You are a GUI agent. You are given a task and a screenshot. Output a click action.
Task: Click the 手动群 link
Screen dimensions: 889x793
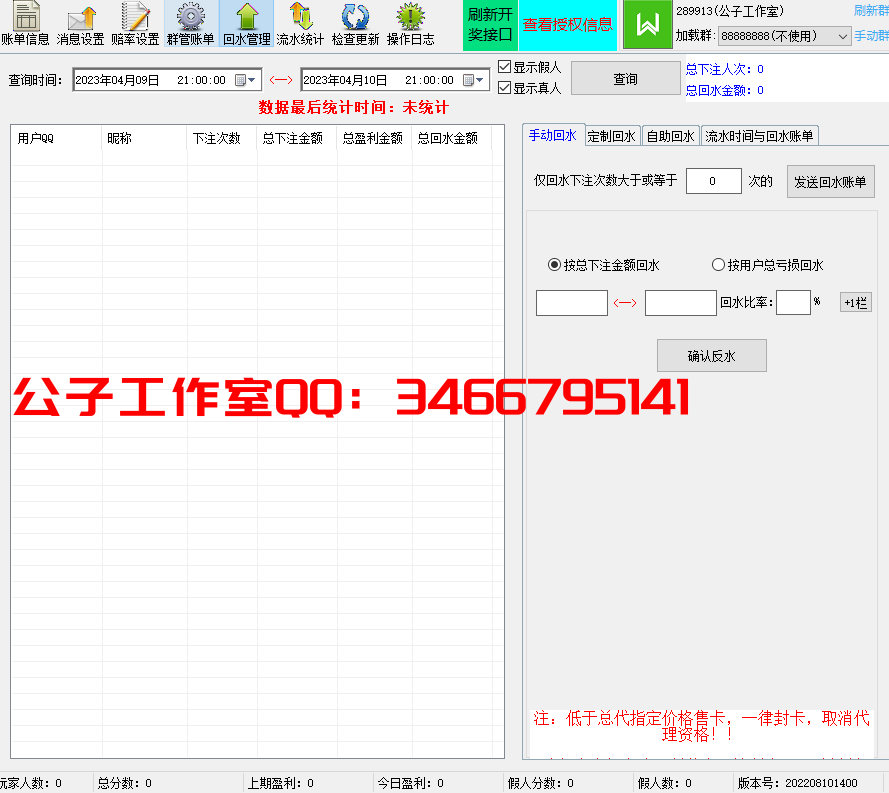(x=871, y=36)
